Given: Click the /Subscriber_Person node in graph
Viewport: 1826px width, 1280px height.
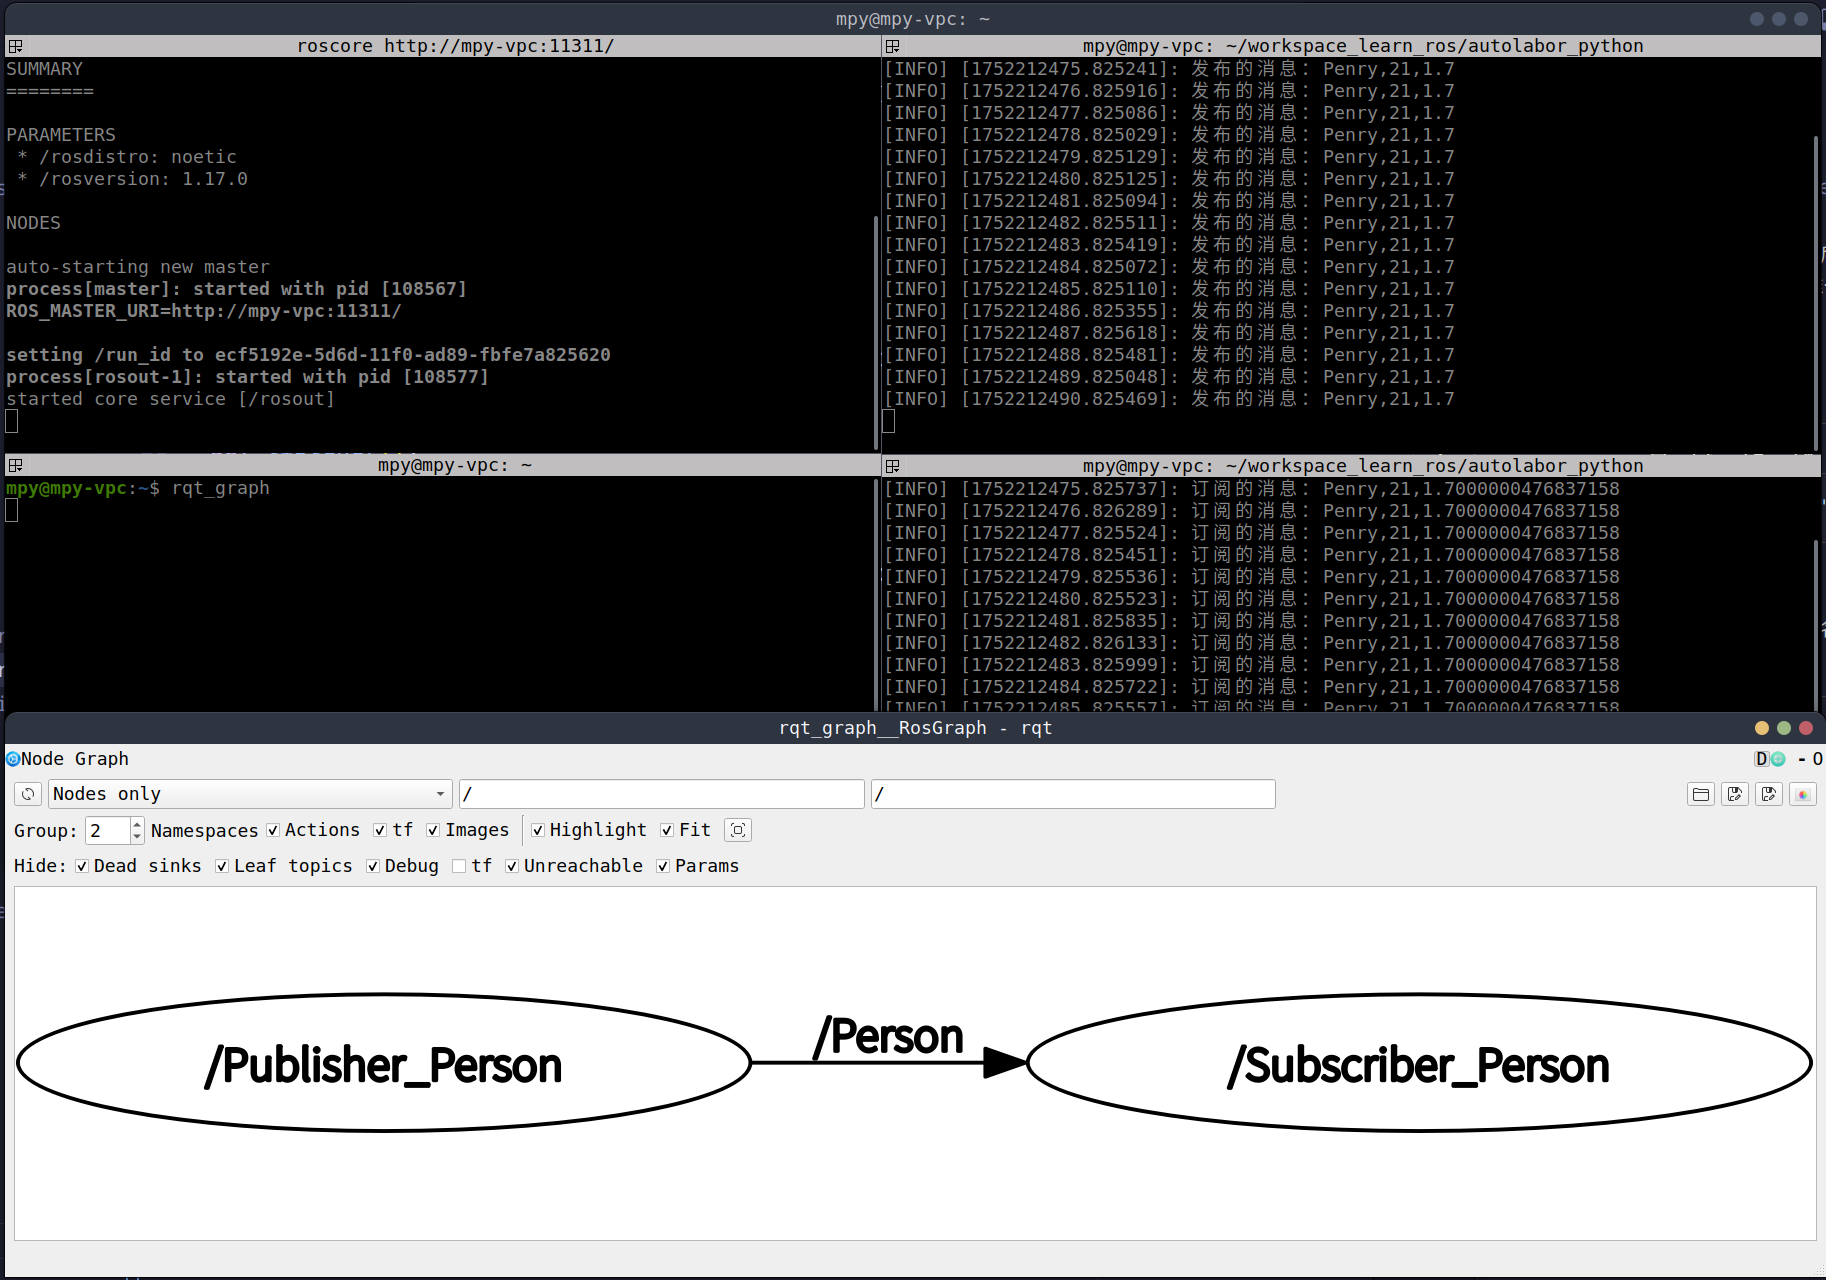Looking at the screenshot, I should (x=1418, y=1064).
